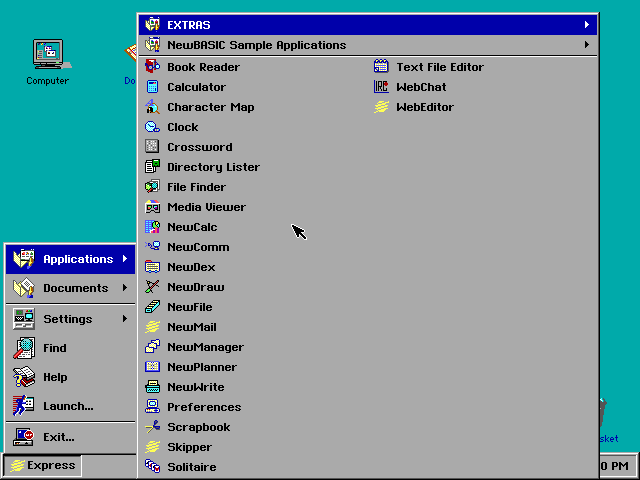Click the NewManager icon
Image resolution: width=640 pixels, height=480 pixels.
[x=152, y=347]
